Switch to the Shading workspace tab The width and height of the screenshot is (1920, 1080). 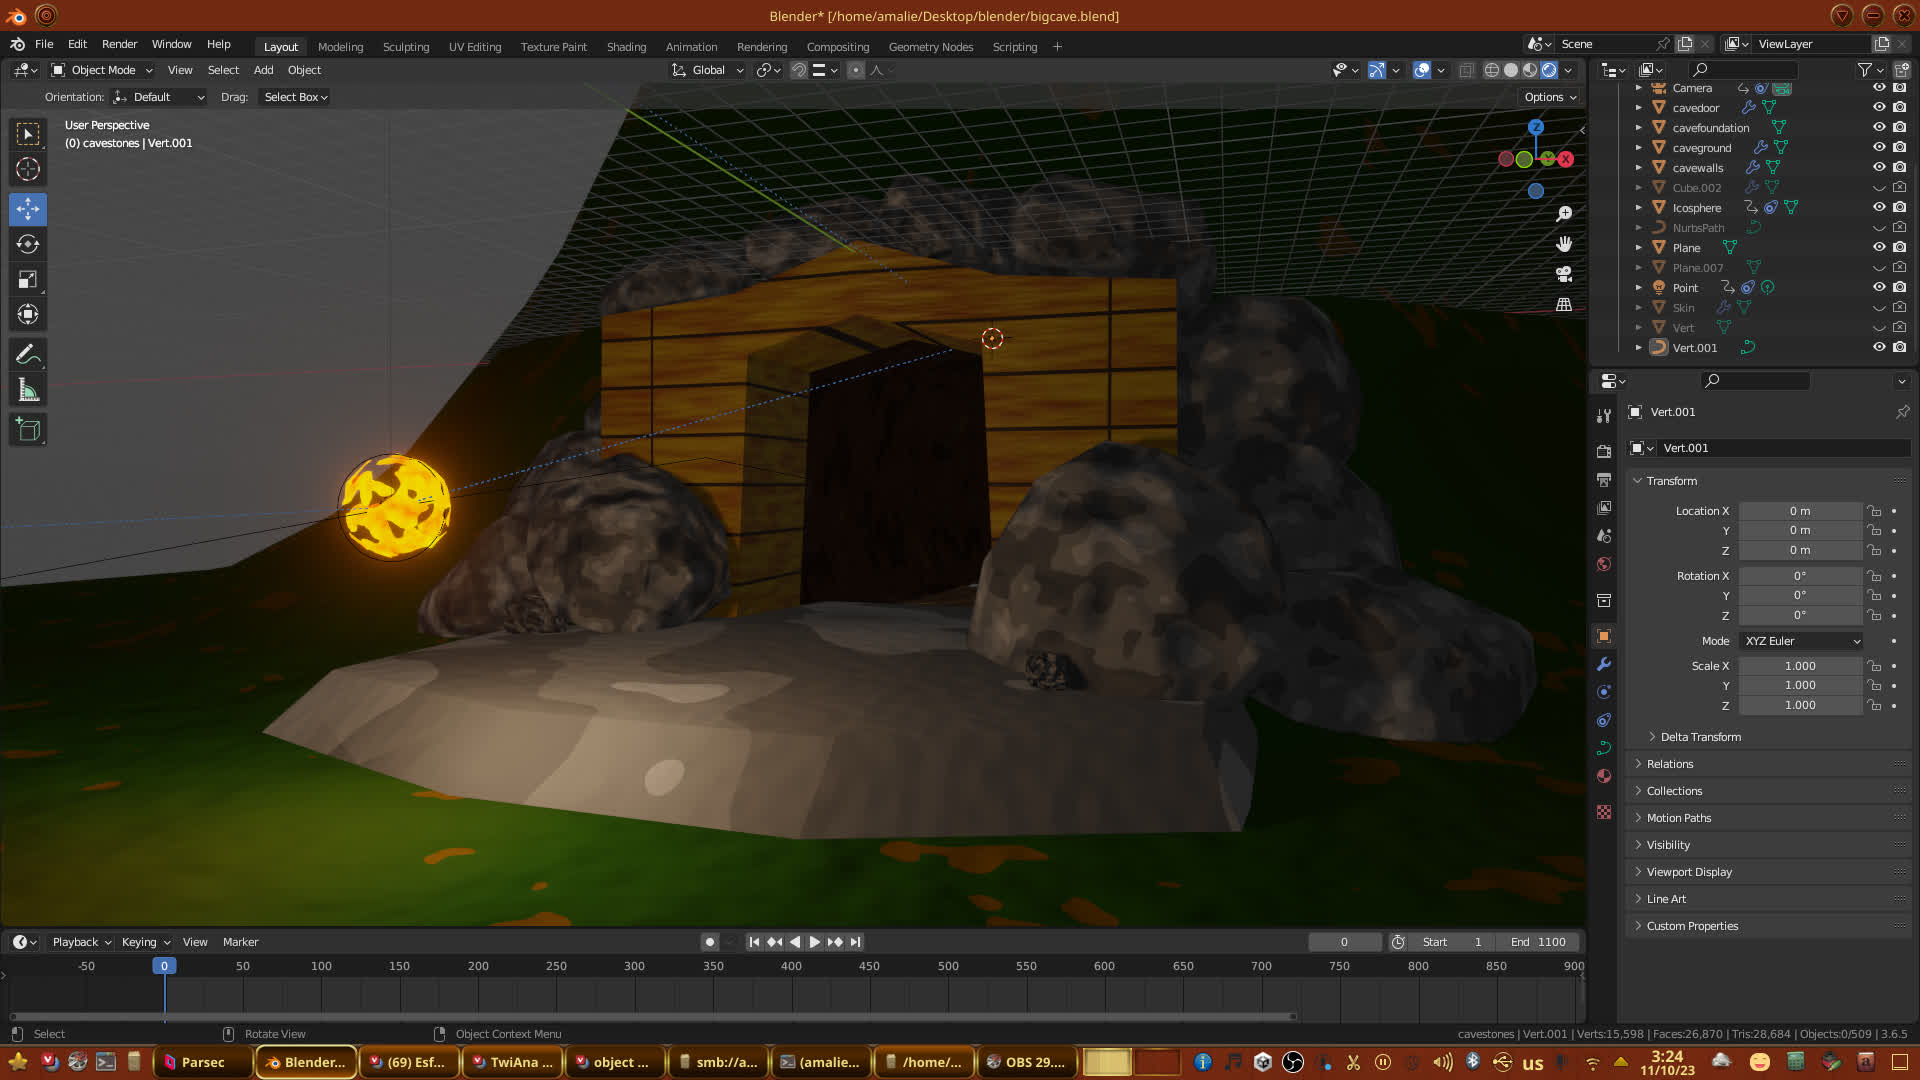click(626, 47)
